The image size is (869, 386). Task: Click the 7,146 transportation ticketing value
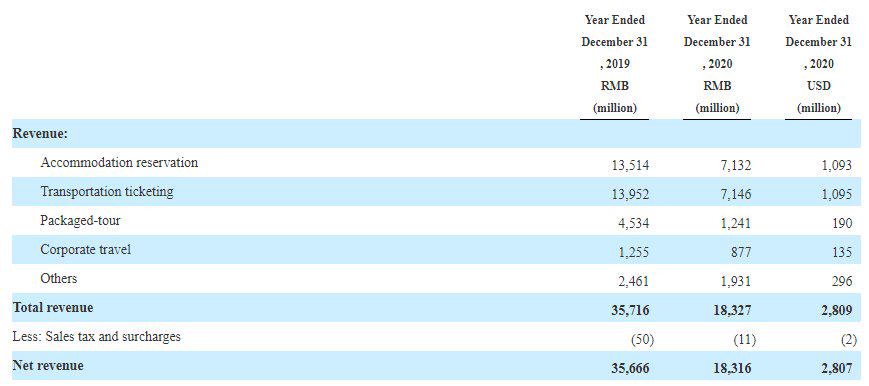pos(736,194)
